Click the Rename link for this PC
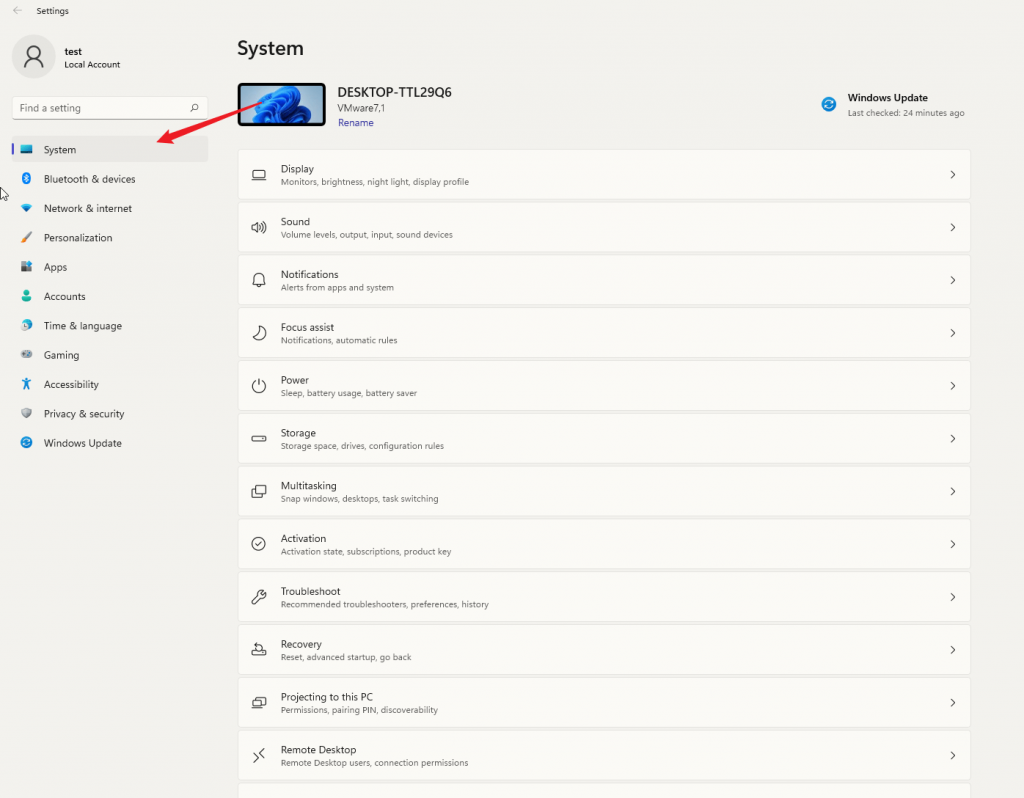The width and height of the screenshot is (1024, 798). click(355, 122)
